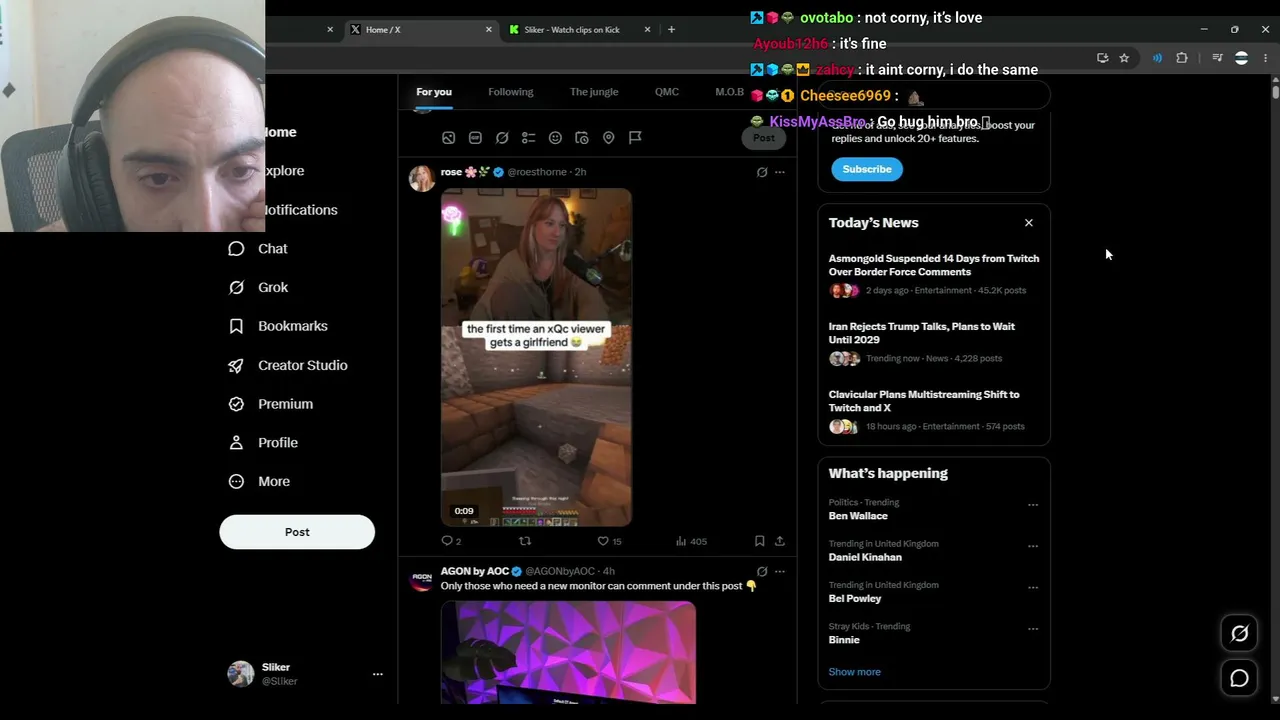Like rose's post
This screenshot has height=720, width=1280.
point(609,541)
